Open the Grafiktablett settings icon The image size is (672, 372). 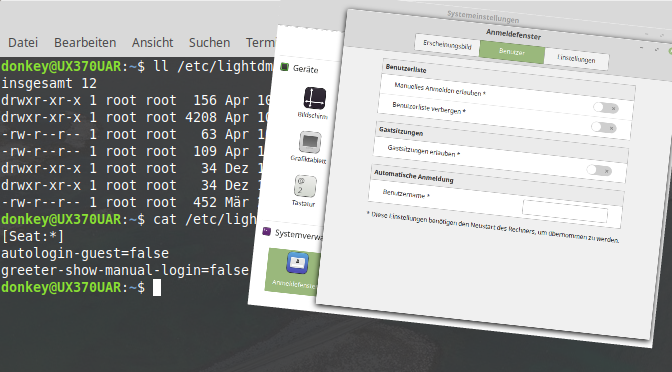310,142
